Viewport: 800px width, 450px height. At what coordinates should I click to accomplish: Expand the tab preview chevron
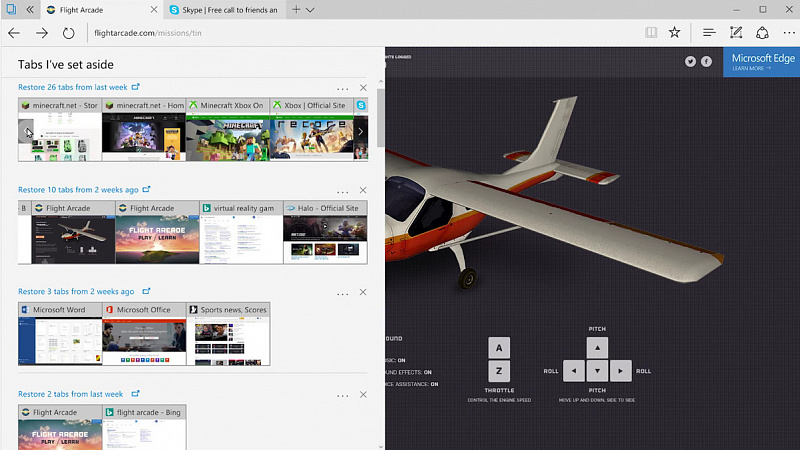[x=310, y=10]
